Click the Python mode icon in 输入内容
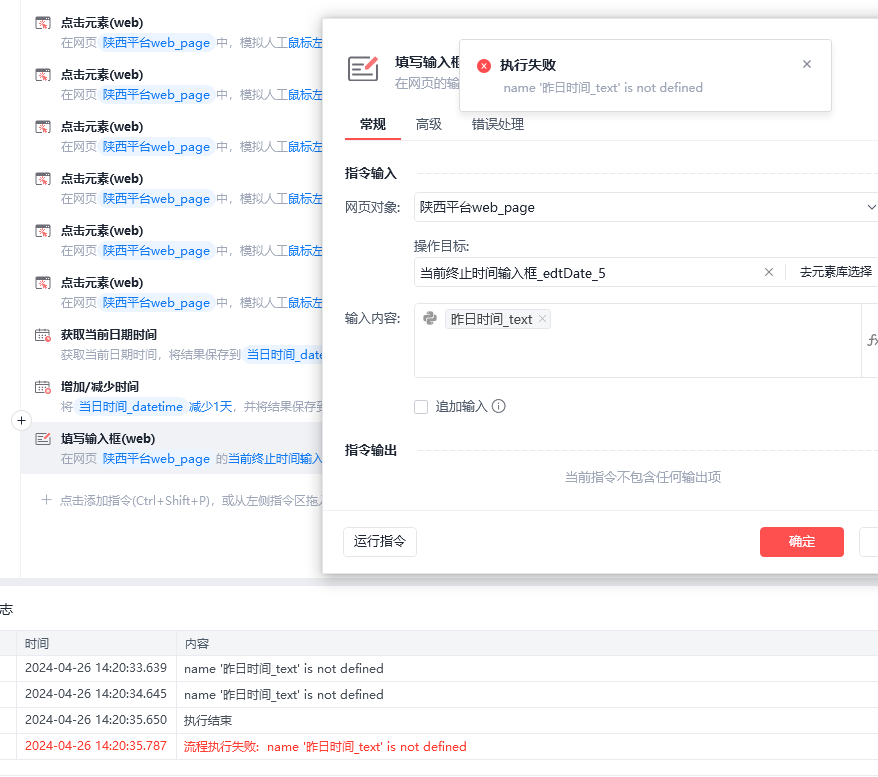Screen dimensions: 878x777 point(429,318)
